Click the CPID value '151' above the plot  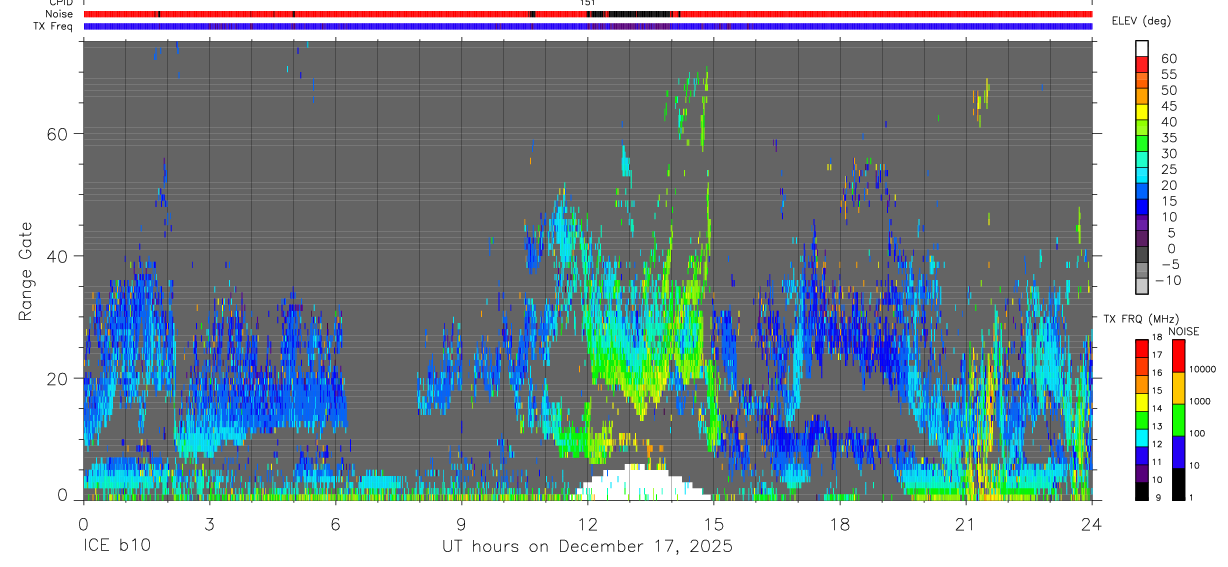[x=587, y=3]
